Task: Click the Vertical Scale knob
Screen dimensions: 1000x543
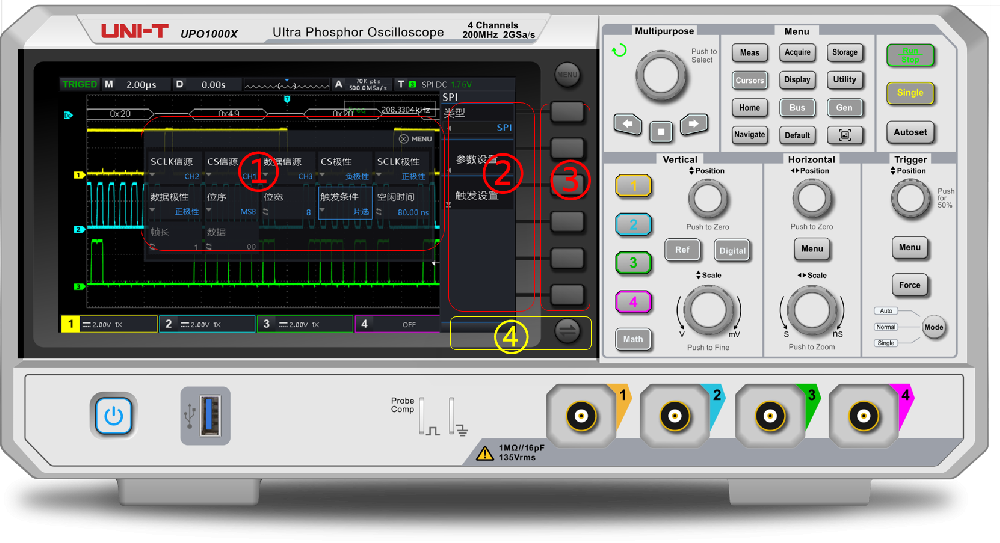Action: (708, 308)
